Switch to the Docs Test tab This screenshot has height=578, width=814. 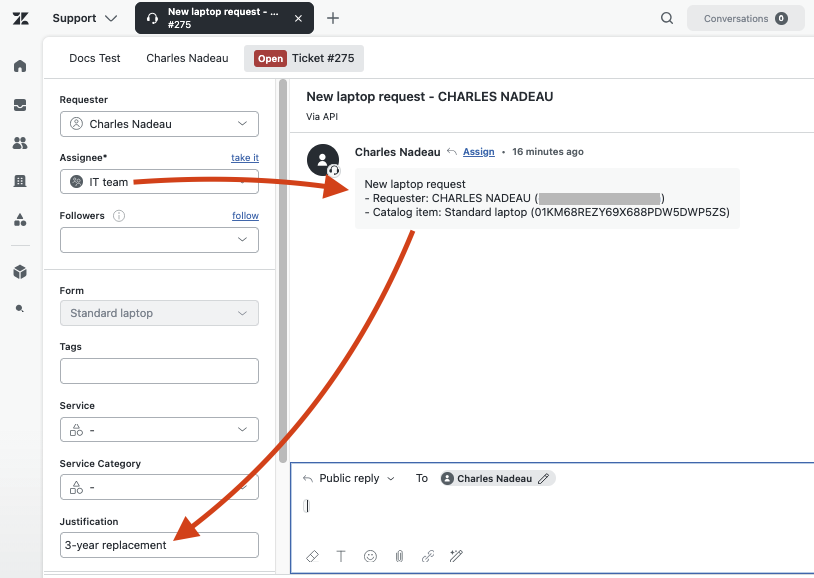[x=95, y=58]
